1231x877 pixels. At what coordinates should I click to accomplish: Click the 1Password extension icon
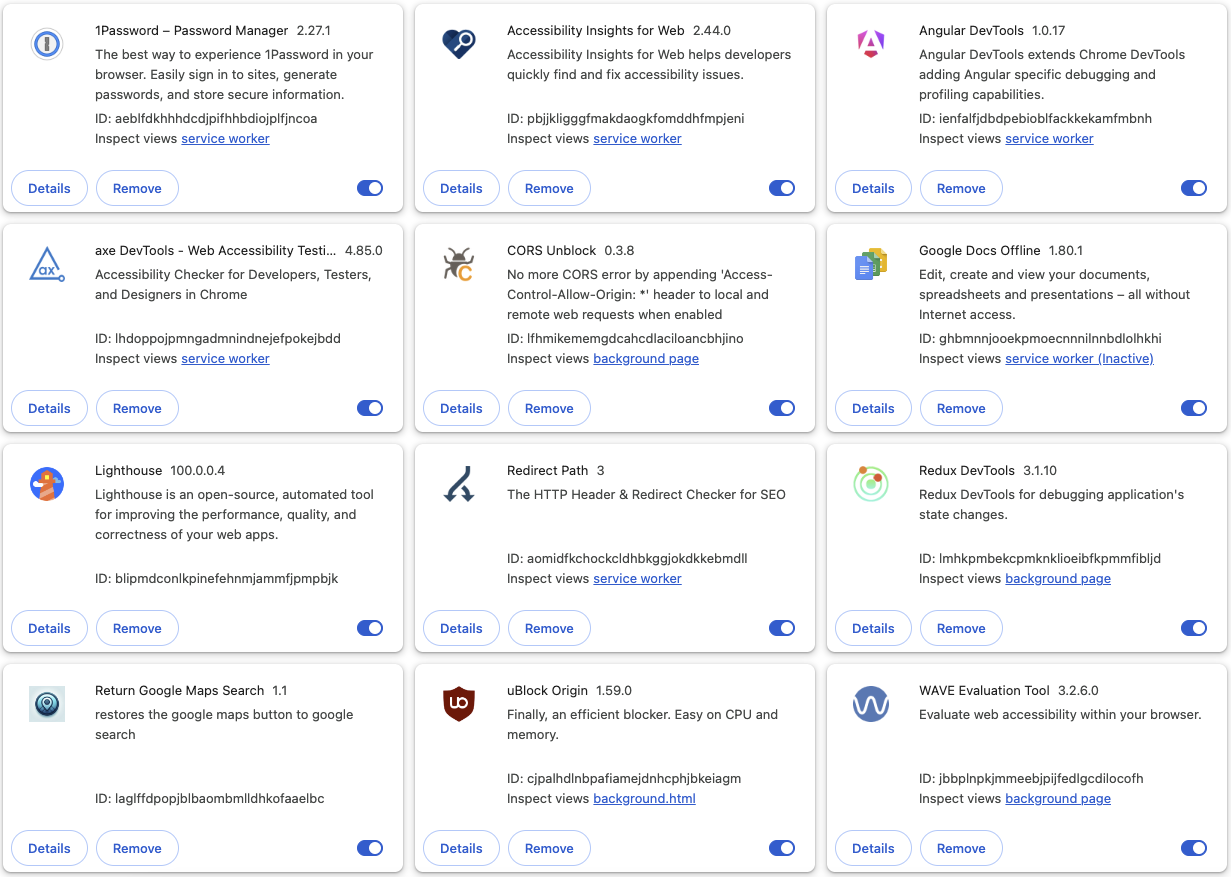pyautogui.click(x=47, y=44)
